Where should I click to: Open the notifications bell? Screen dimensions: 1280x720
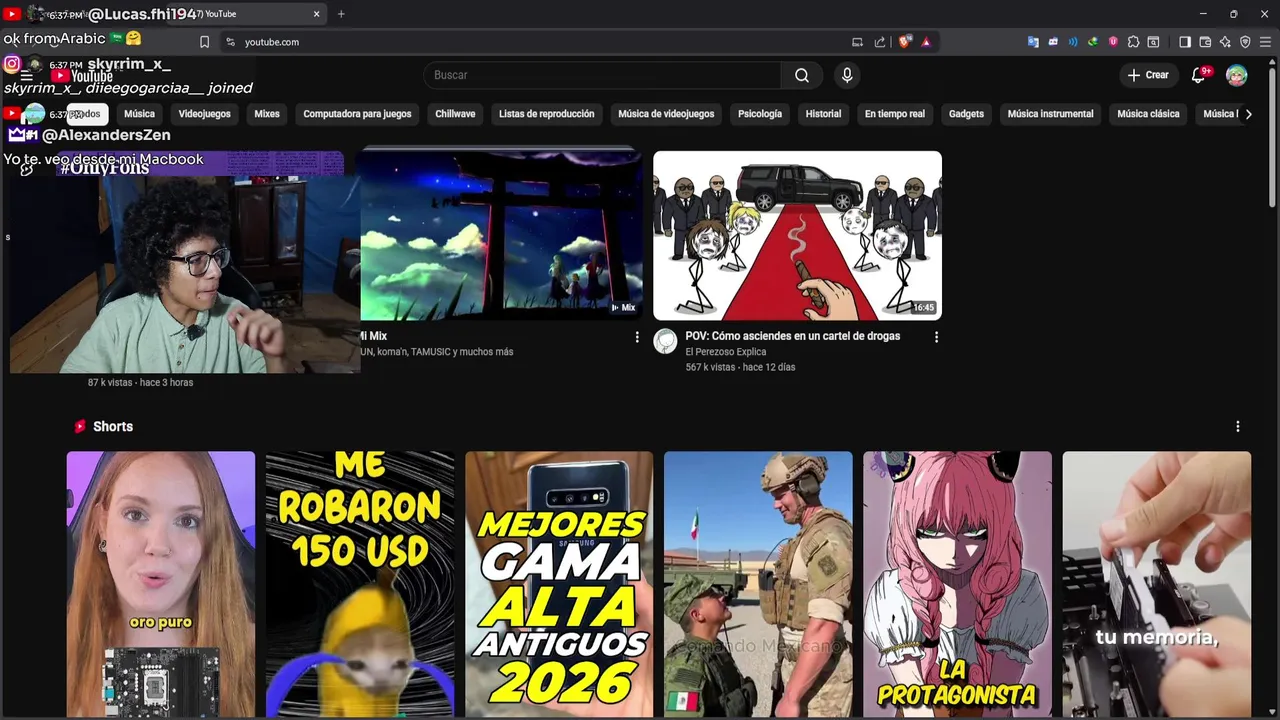tap(1198, 75)
